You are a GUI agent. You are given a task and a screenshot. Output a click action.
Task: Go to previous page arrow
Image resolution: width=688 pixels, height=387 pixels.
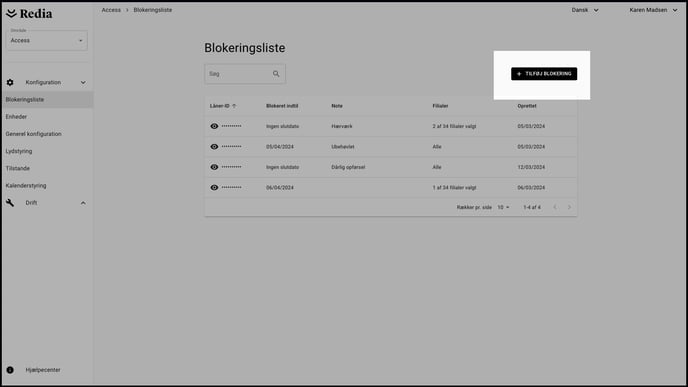click(x=555, y=207)
